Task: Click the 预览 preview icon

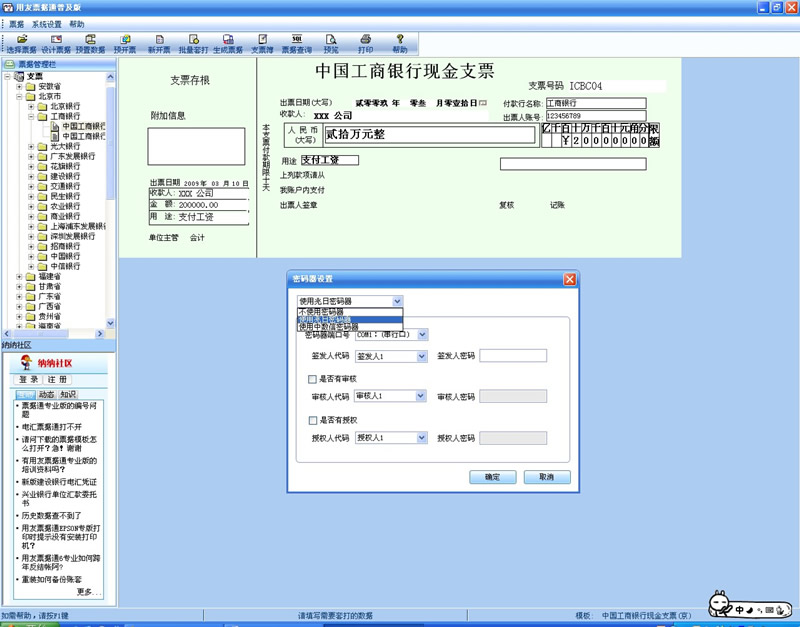Action: click(x=331, y=39)
